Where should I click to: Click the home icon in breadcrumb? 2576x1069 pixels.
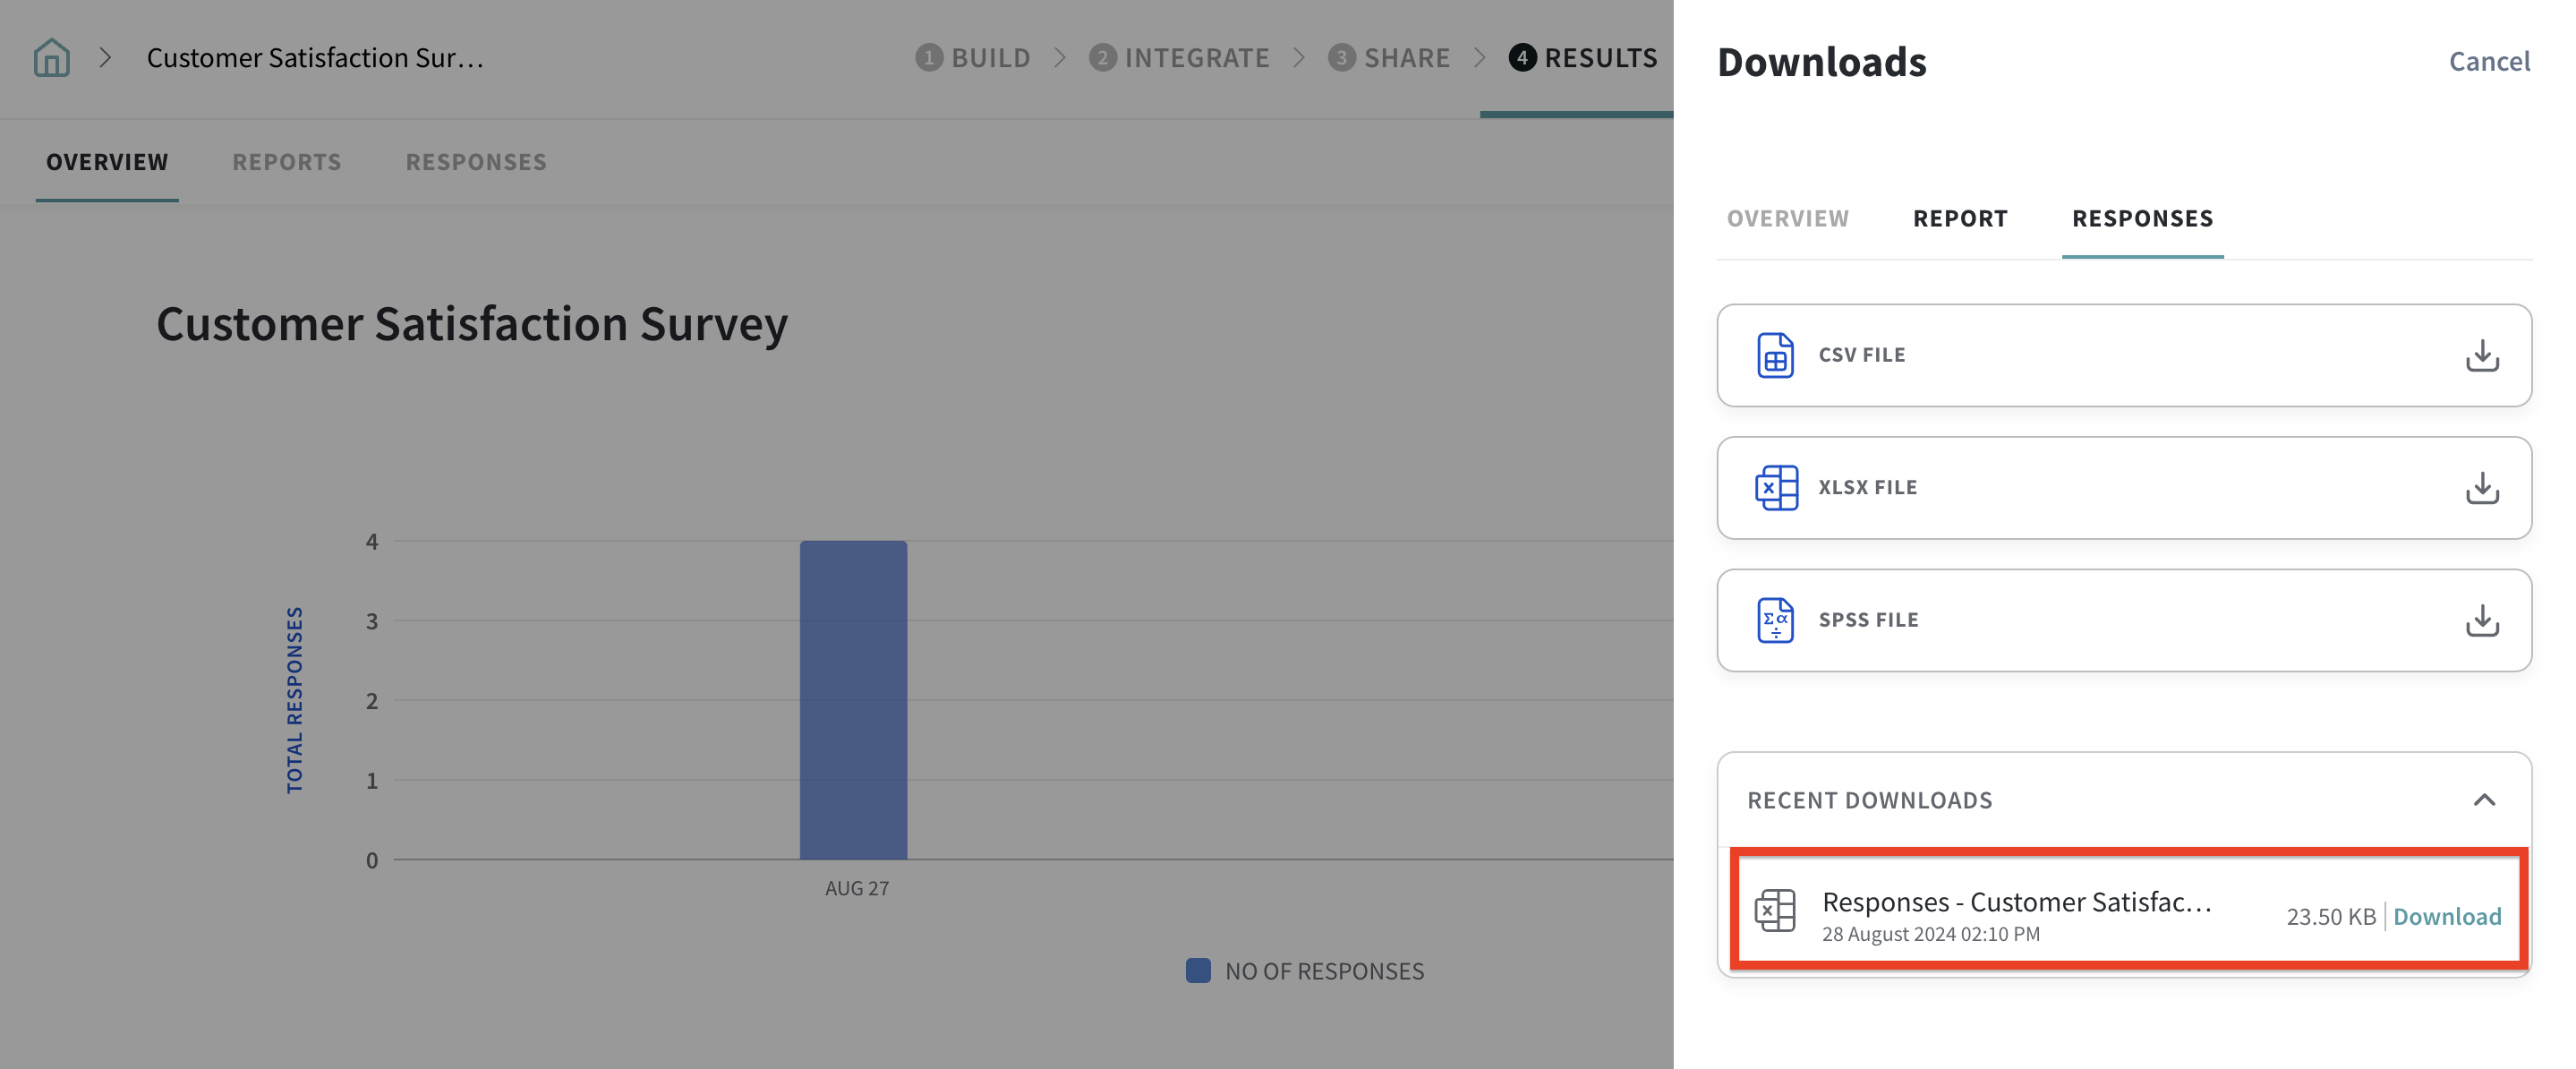click(51, 57)
